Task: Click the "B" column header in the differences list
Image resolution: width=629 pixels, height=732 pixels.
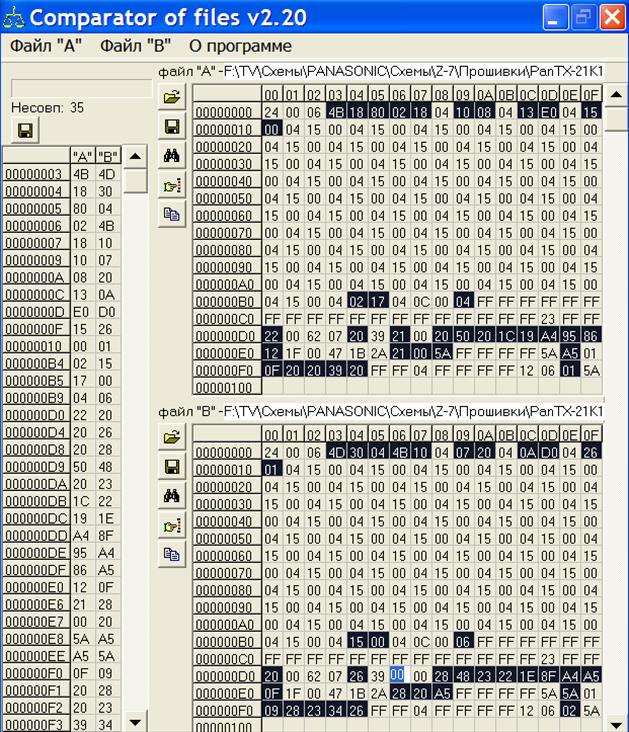Action: 108,156
